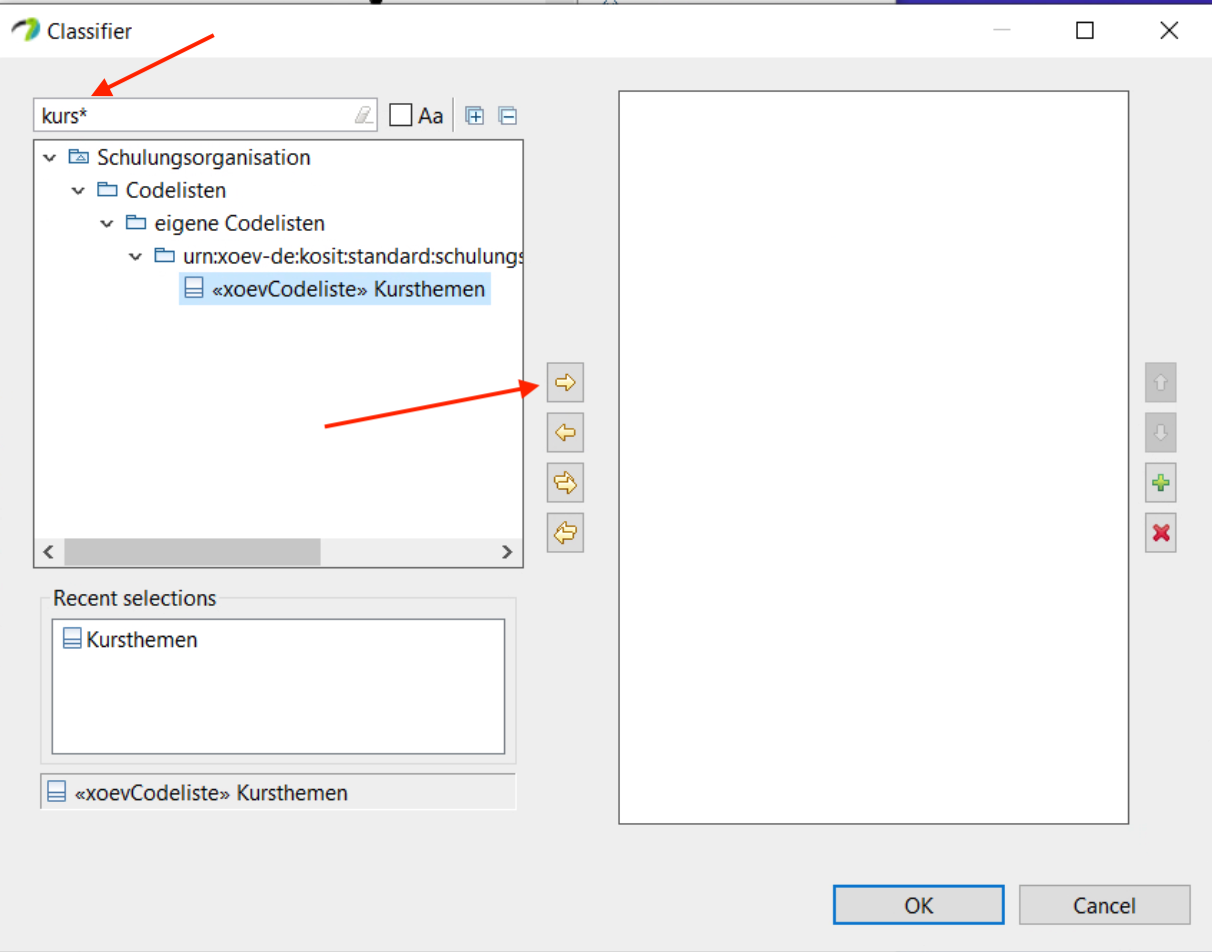
Task: Click the remove-all double left arrow button
Action: pyautogui.click(x=565, y=533)
